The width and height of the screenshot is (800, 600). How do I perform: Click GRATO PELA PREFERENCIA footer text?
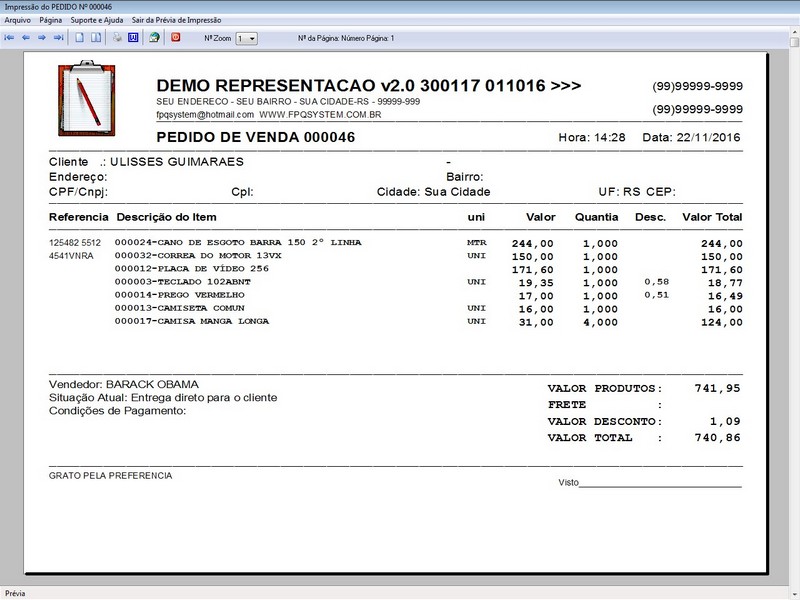(111, 476)
